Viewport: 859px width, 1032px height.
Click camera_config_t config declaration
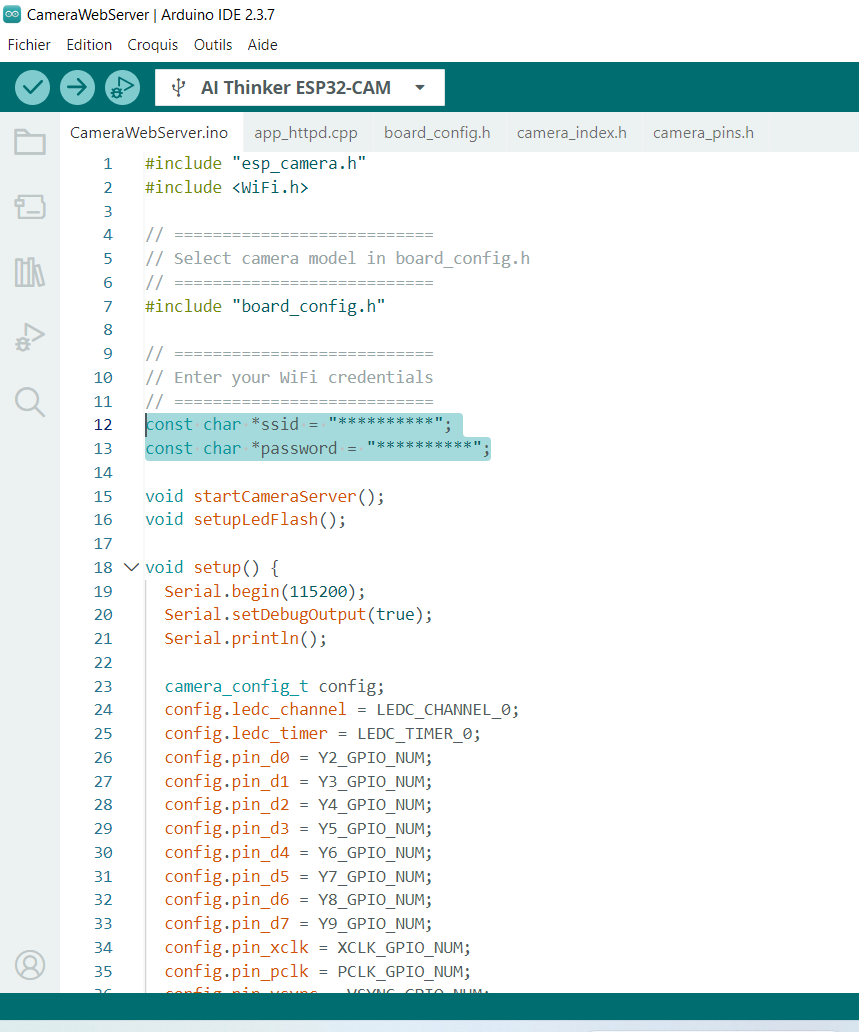click(x=274, y=686)
